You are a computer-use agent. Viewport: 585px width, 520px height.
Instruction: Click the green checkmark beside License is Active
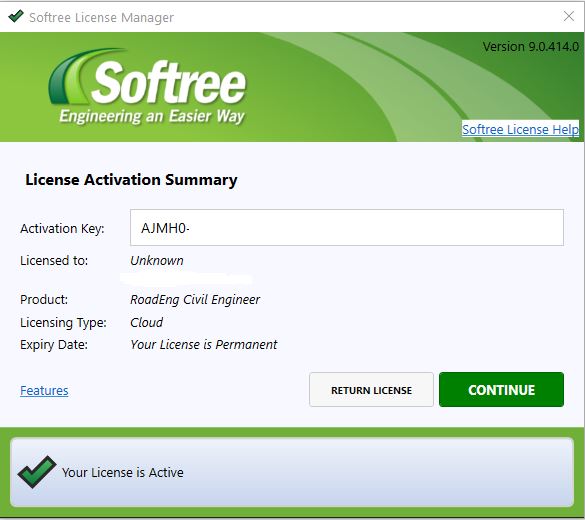(37, 472)
